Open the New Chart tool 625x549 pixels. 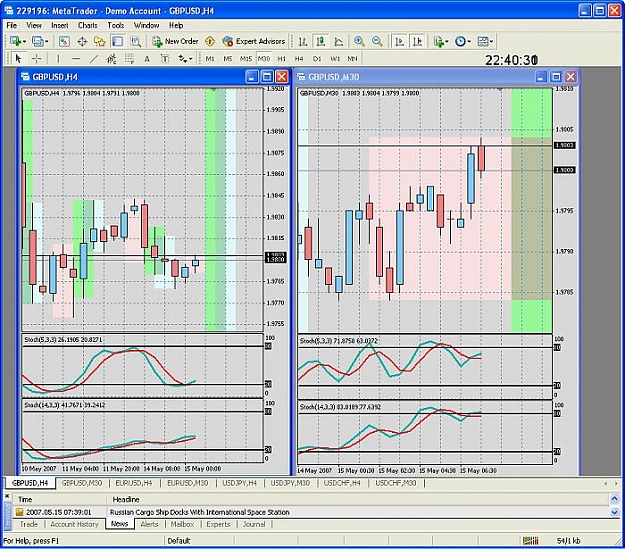pyautogui.click(x=16, y=41)
